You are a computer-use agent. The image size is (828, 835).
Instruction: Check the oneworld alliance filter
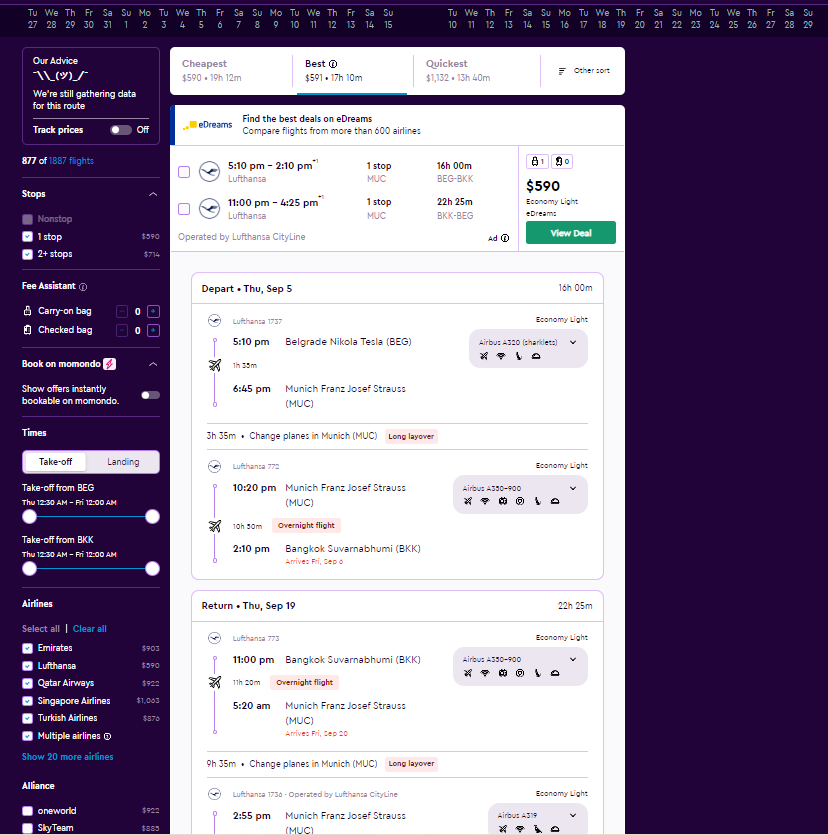(x=28, y=811)
